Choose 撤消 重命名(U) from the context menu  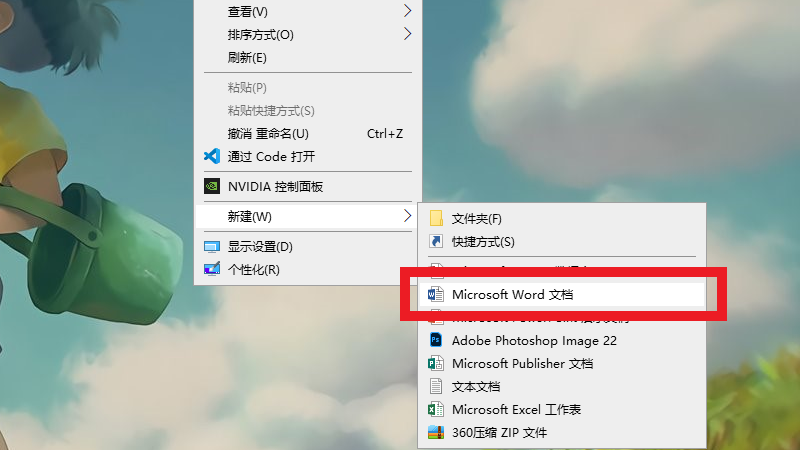pyautogui.click(x=268, y=133)
